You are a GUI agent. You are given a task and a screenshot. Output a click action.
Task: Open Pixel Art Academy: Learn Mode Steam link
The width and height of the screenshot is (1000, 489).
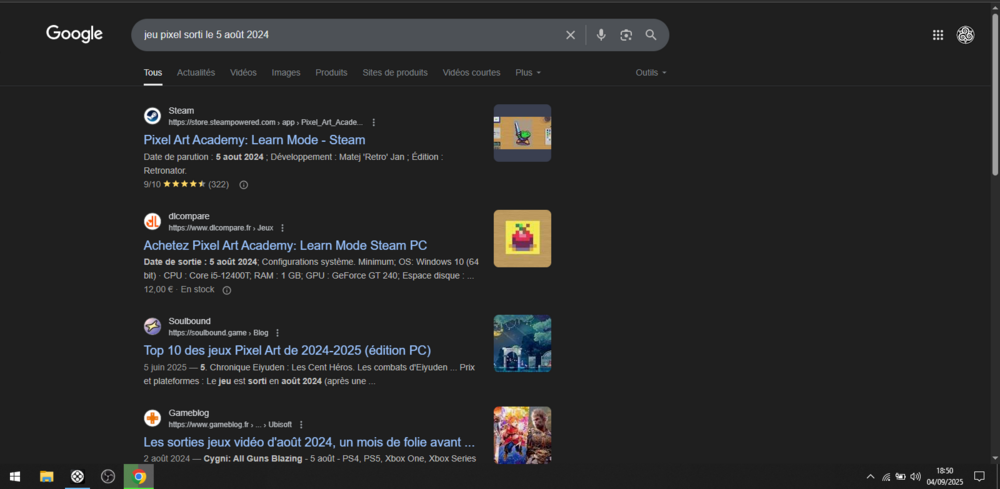[x=254, y=140]
